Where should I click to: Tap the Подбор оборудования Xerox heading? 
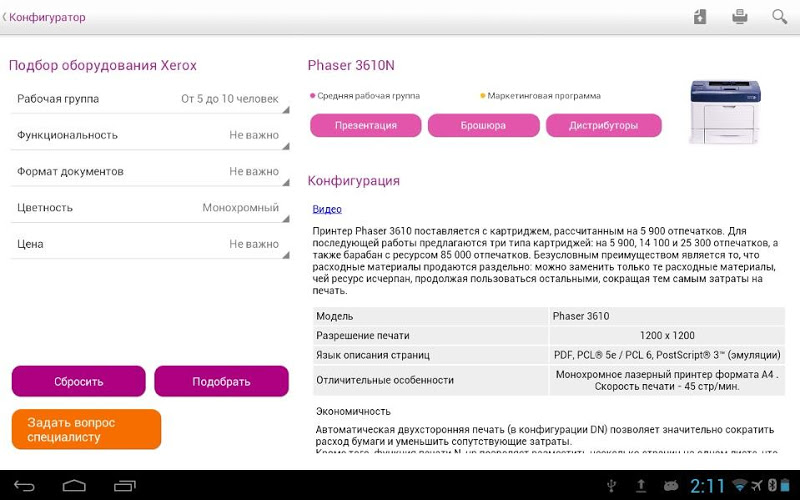[x=103, y=65]
